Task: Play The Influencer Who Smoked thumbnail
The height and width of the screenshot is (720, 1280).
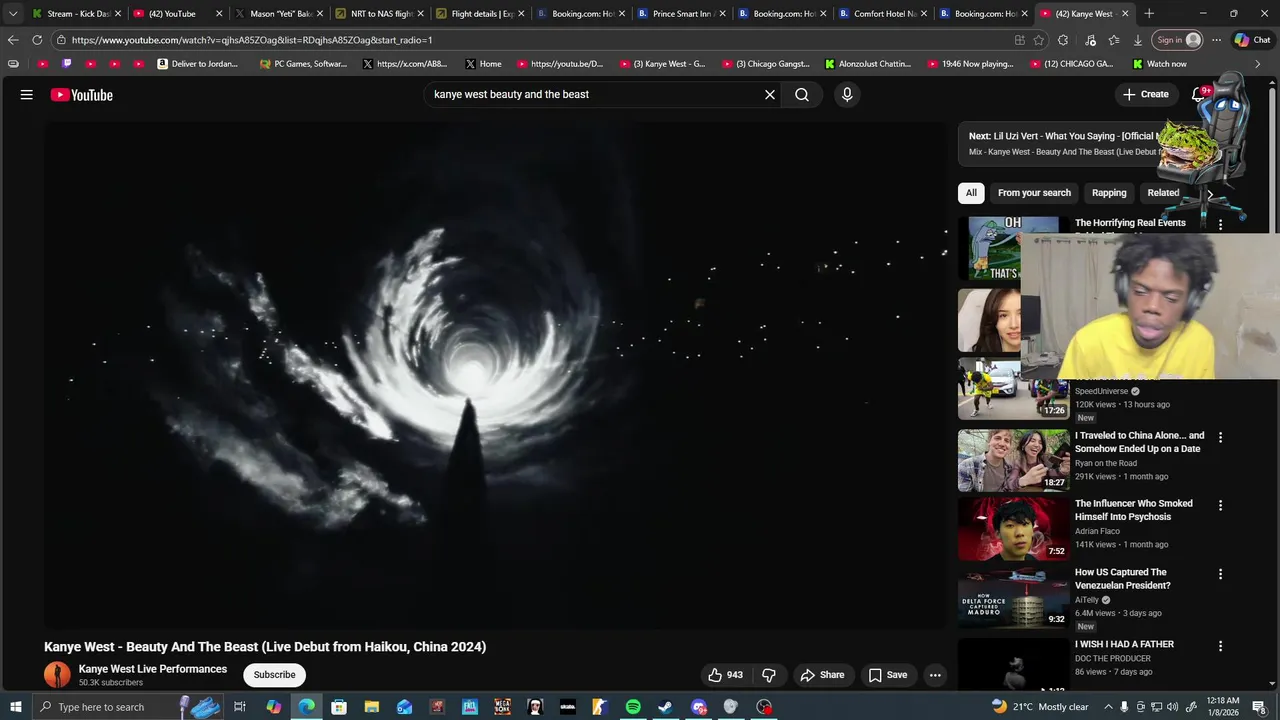Action: click(x=1013, y=529)
